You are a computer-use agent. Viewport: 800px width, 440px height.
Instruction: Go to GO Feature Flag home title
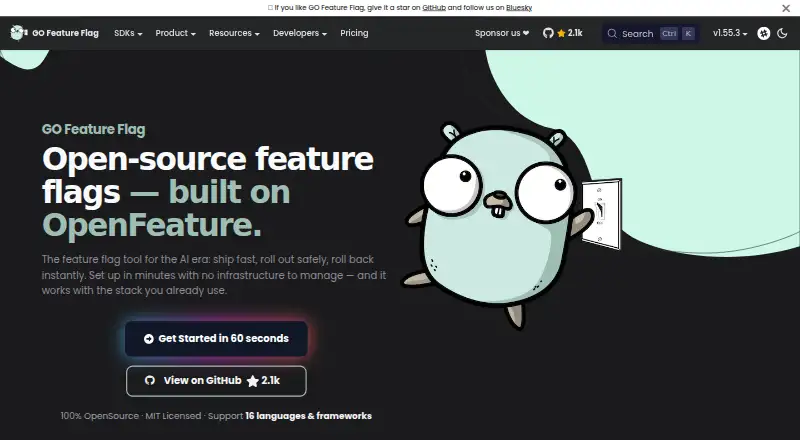tap(65, 33)
